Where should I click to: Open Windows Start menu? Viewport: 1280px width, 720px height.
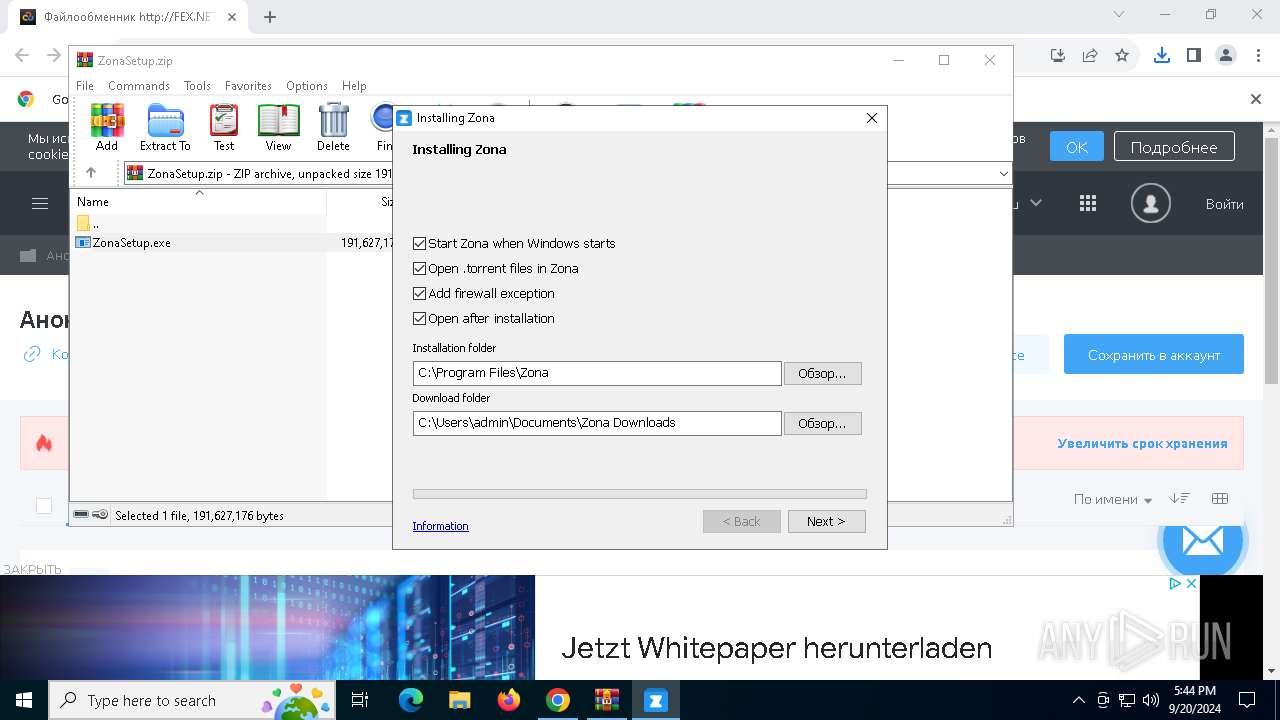coord(24,700)
